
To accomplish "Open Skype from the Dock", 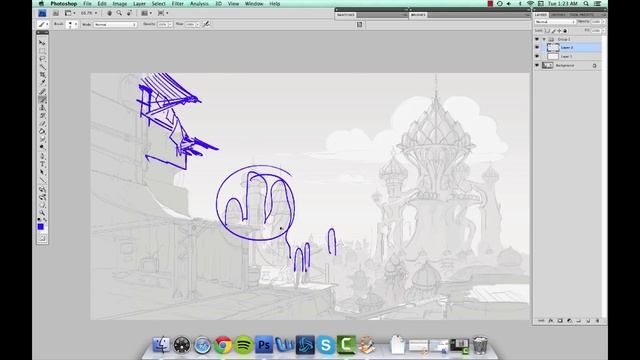I will pos(325,345).
